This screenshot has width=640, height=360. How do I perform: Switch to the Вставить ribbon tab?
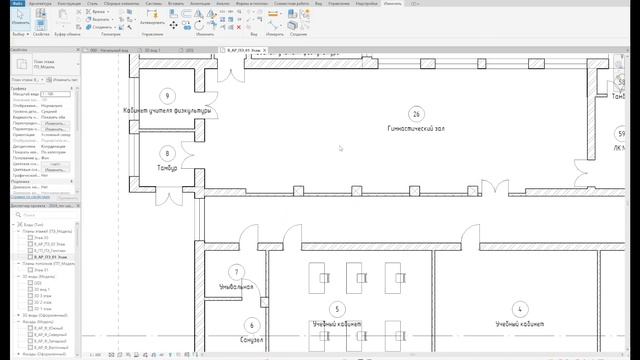(176, 3)
